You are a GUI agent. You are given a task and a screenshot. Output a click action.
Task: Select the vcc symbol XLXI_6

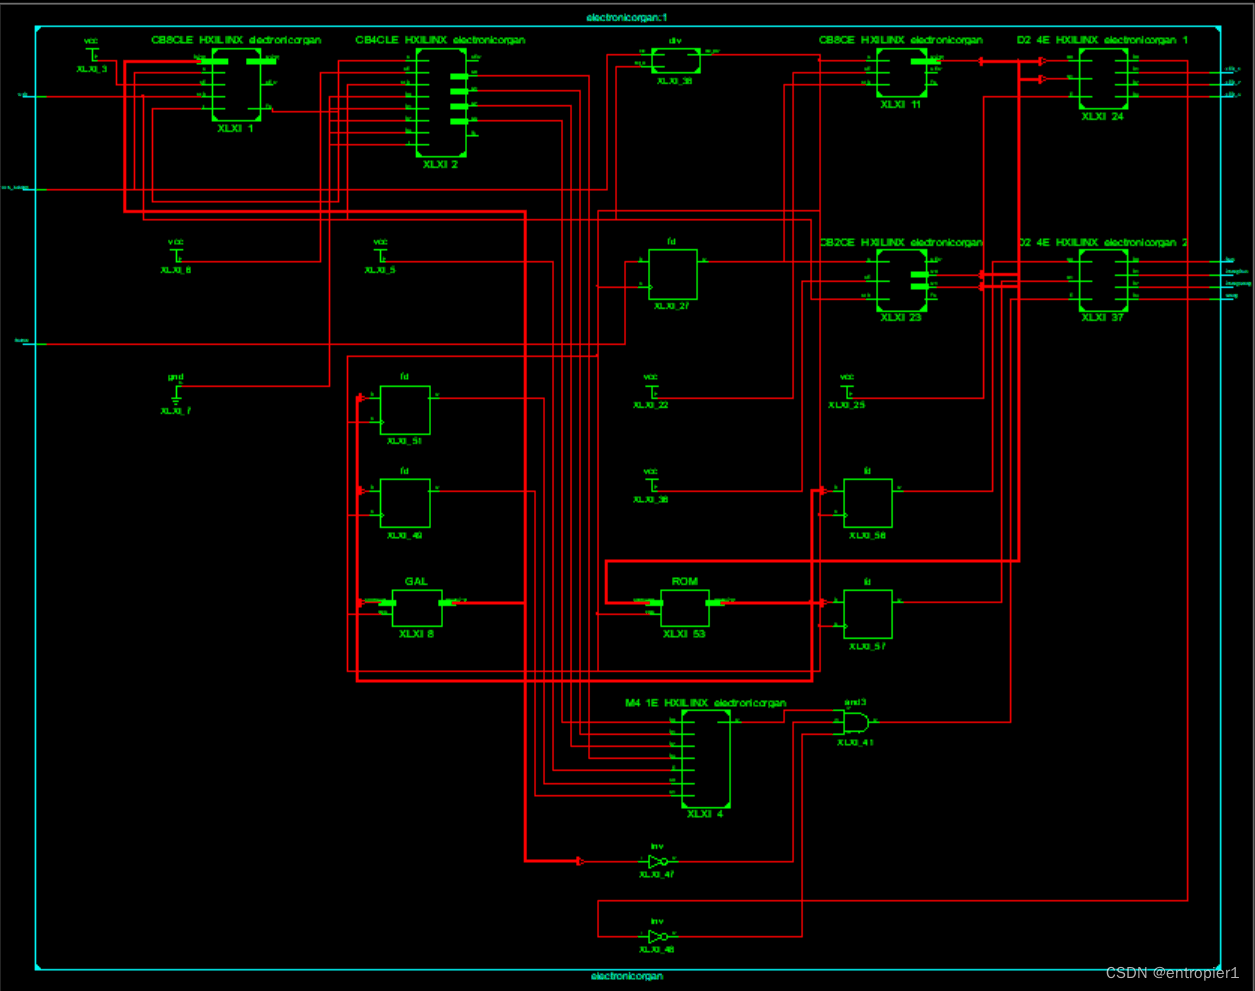(176, 255)
